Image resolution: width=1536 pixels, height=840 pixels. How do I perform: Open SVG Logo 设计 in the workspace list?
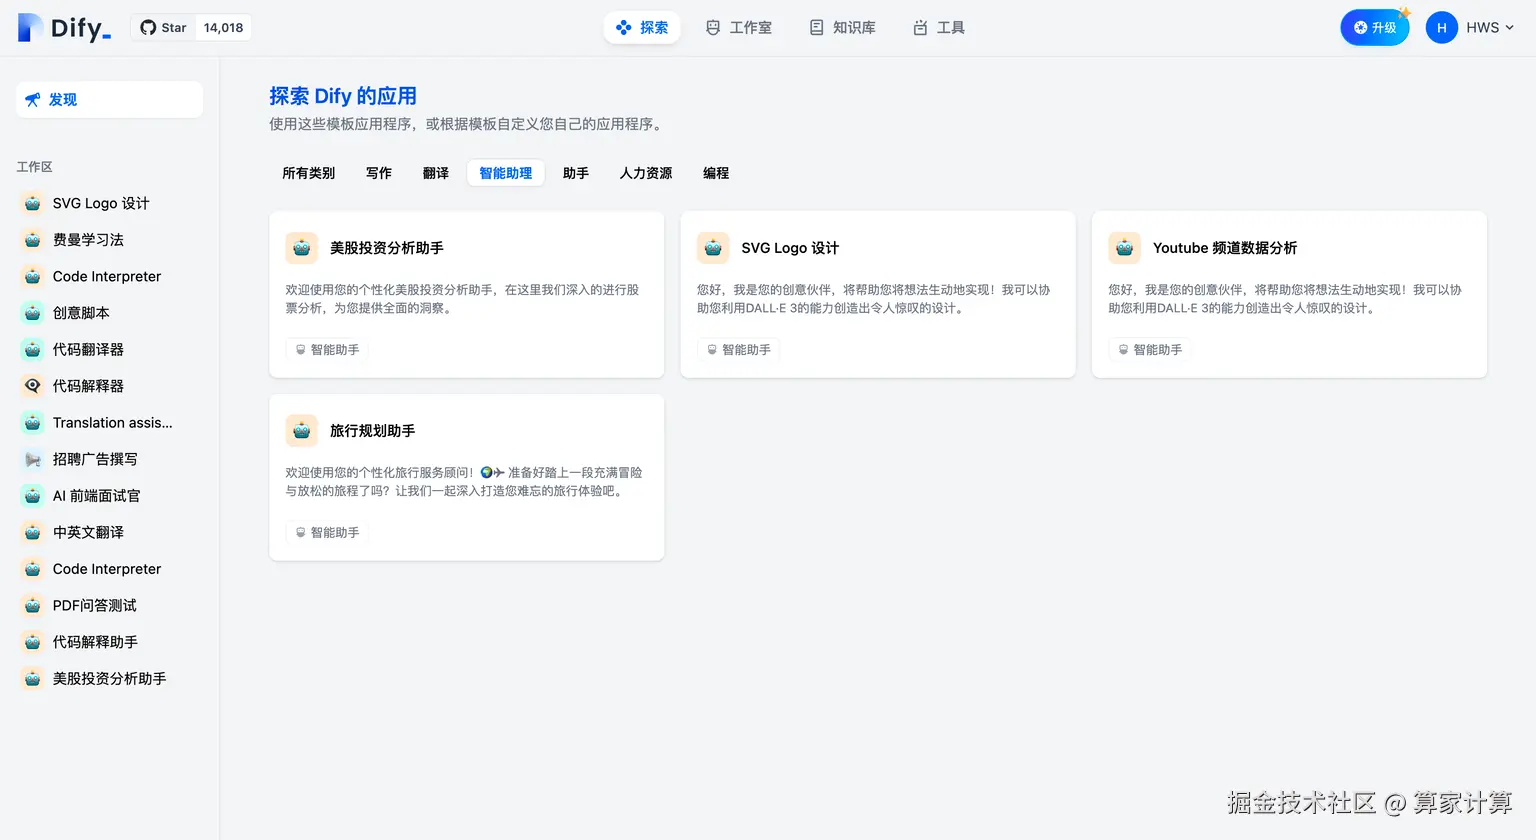pos(110,203)
